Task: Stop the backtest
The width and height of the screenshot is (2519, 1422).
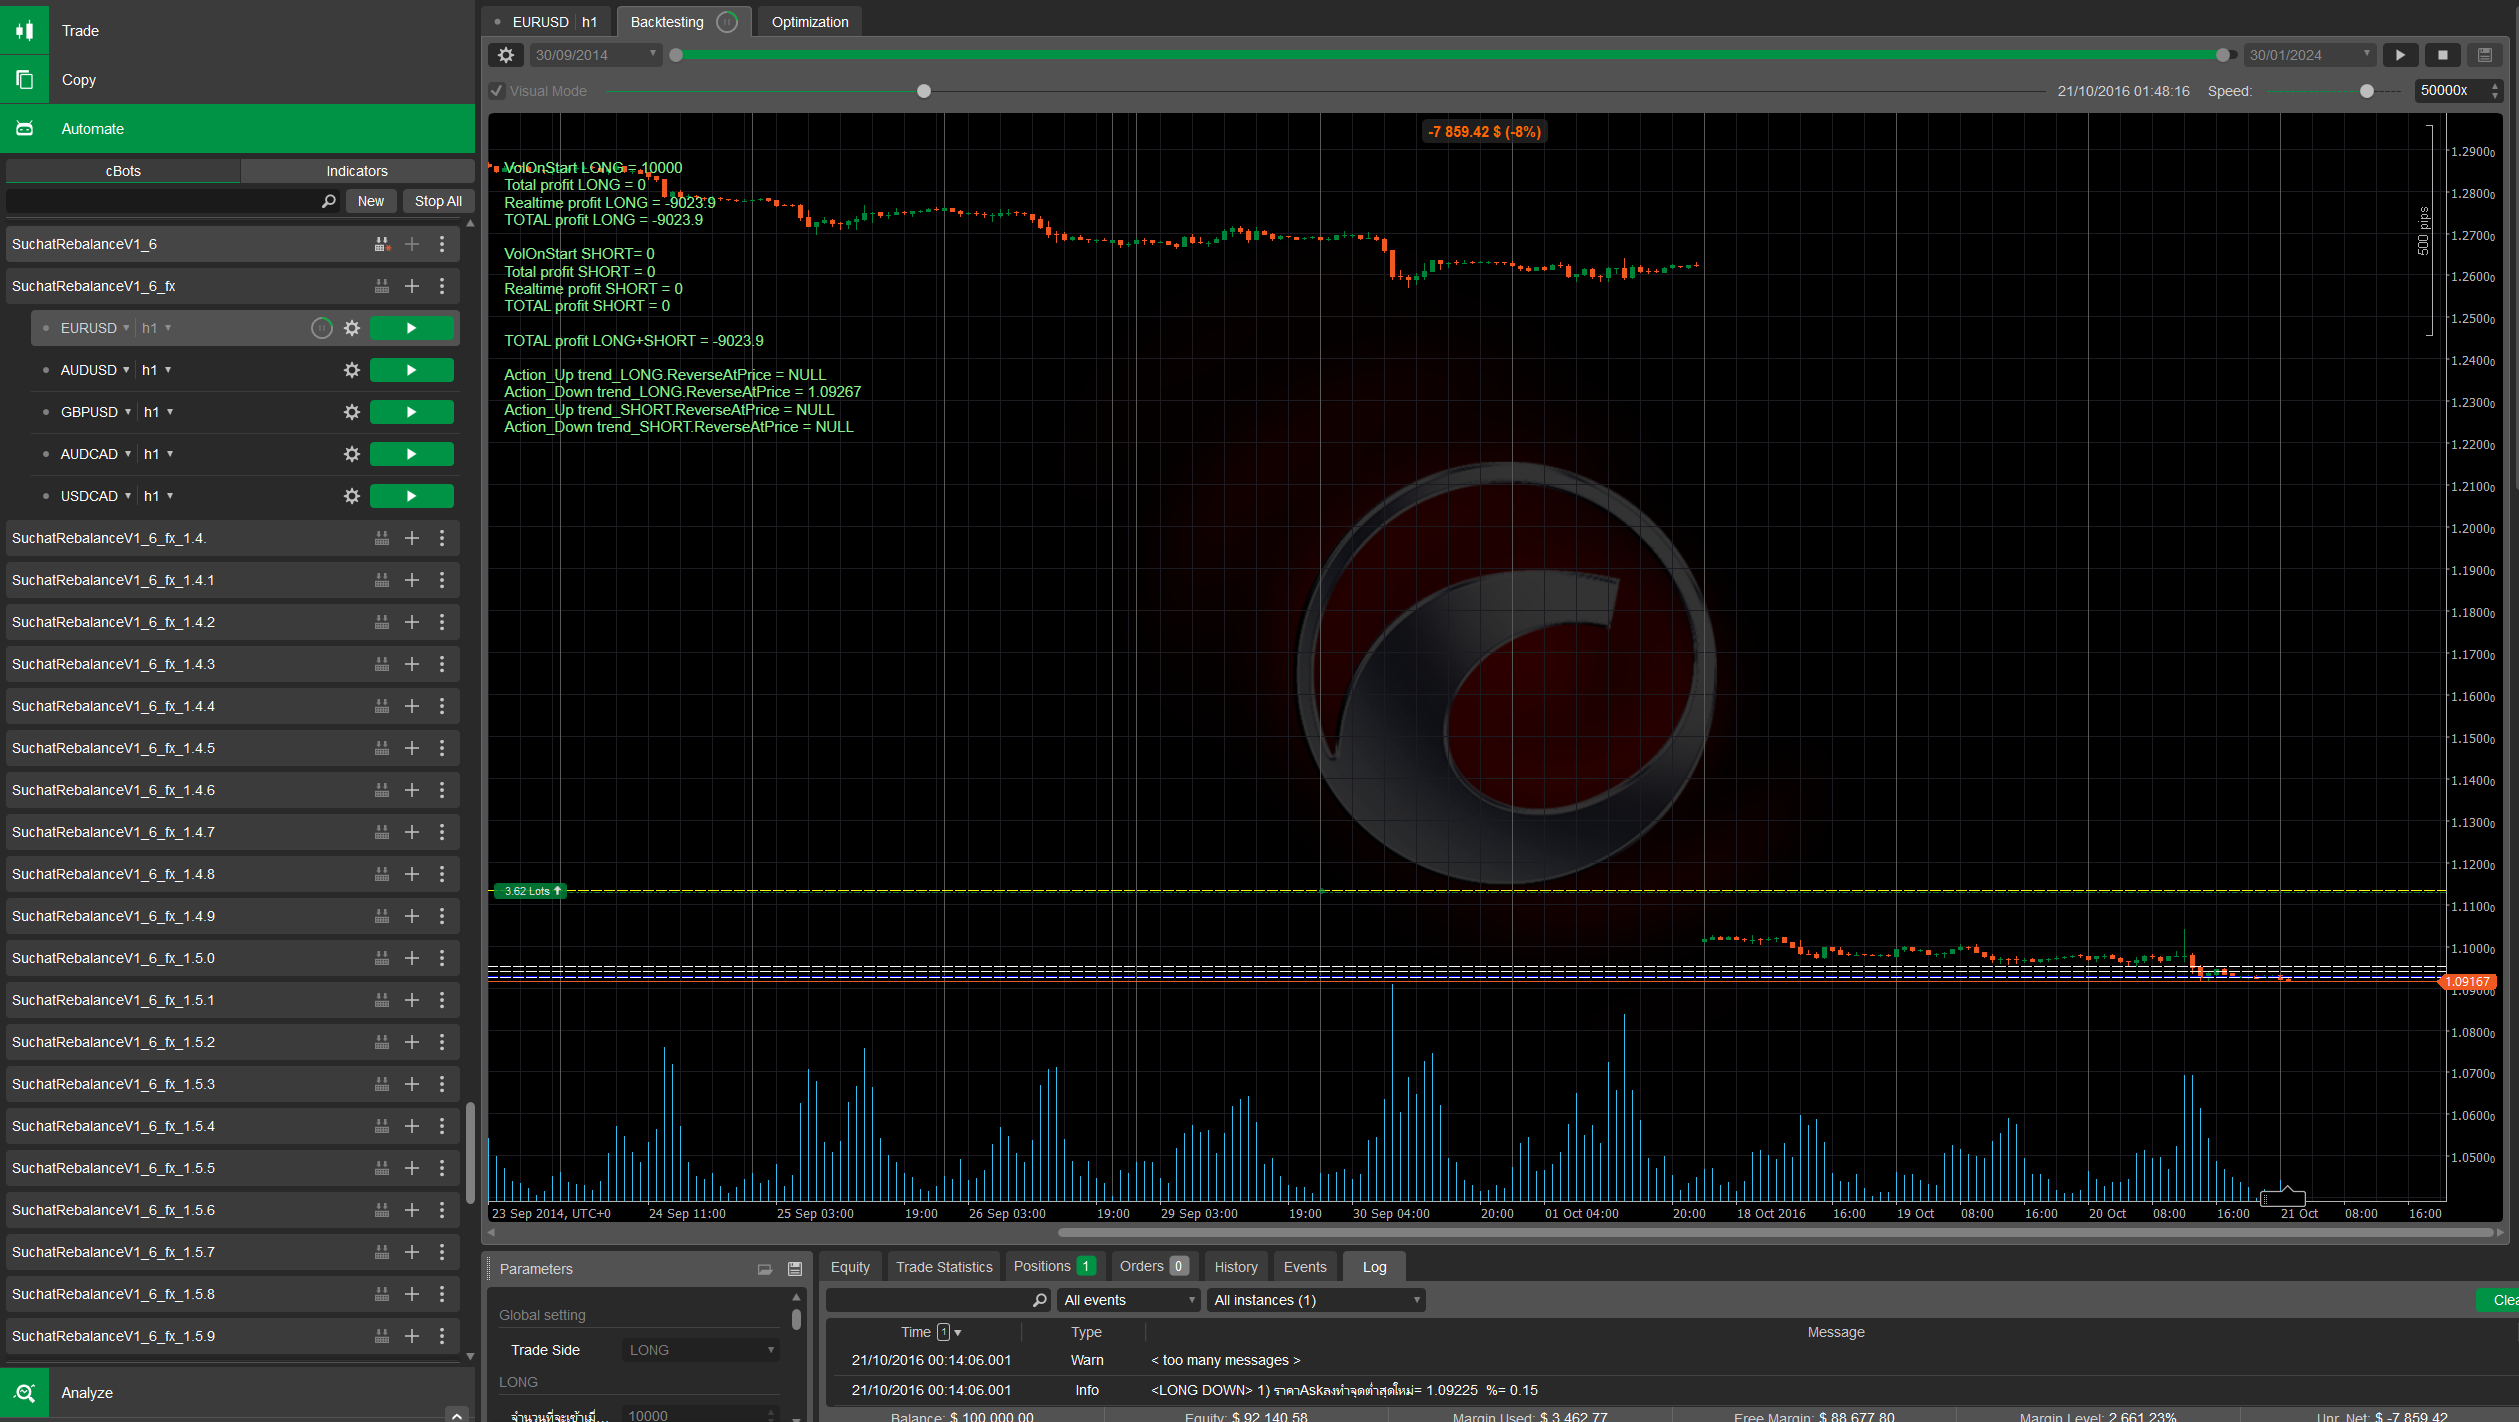Action: 2443,55
